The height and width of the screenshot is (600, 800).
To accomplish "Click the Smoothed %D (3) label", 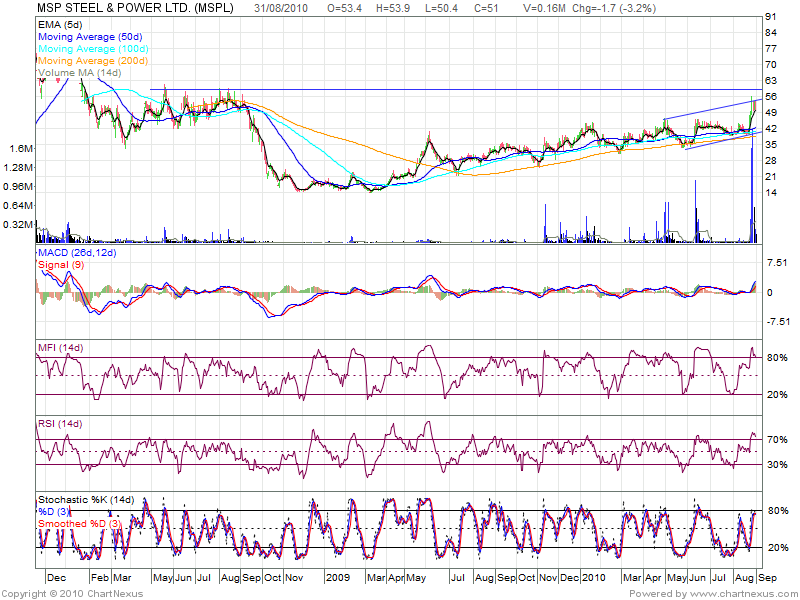I will click(x=80, y=523).
